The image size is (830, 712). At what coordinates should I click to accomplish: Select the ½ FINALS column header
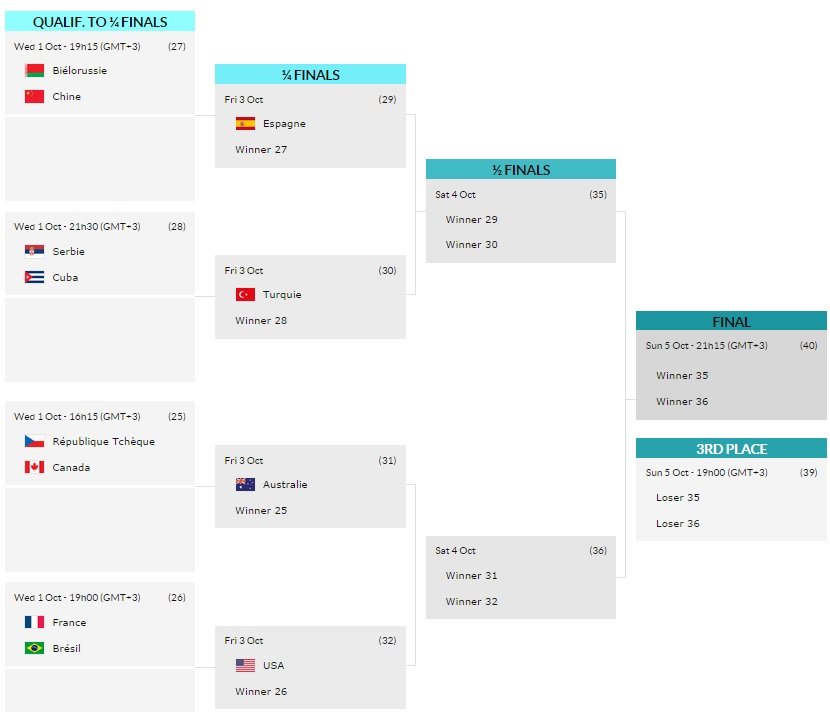[x=520, y=170]
